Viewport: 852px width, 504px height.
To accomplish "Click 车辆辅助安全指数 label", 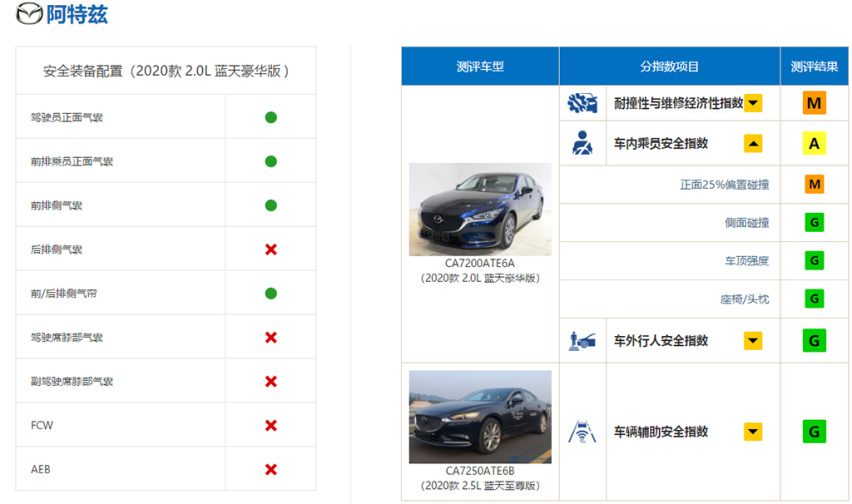I will click(x=661, y=432).
